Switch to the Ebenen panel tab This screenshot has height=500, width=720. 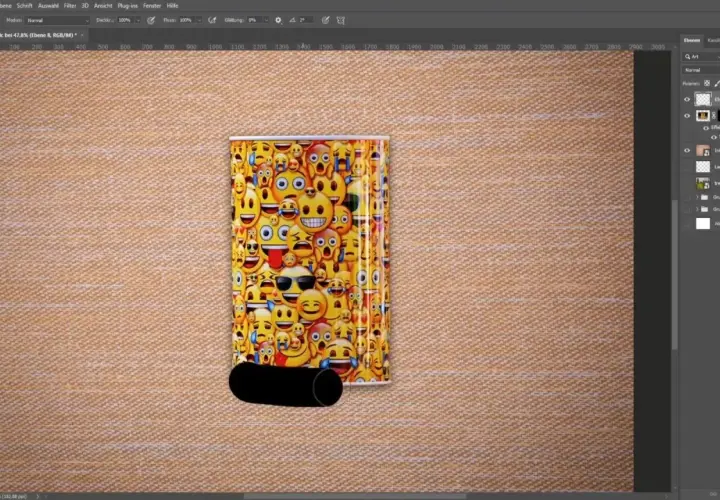692,40
